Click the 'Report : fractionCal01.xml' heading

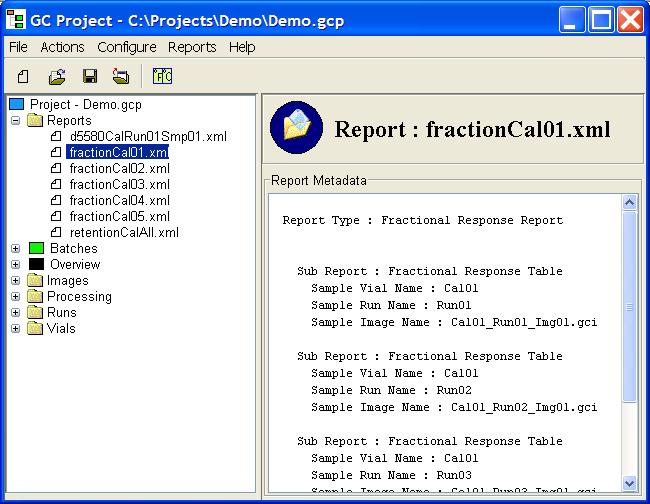tap(472, 129)
